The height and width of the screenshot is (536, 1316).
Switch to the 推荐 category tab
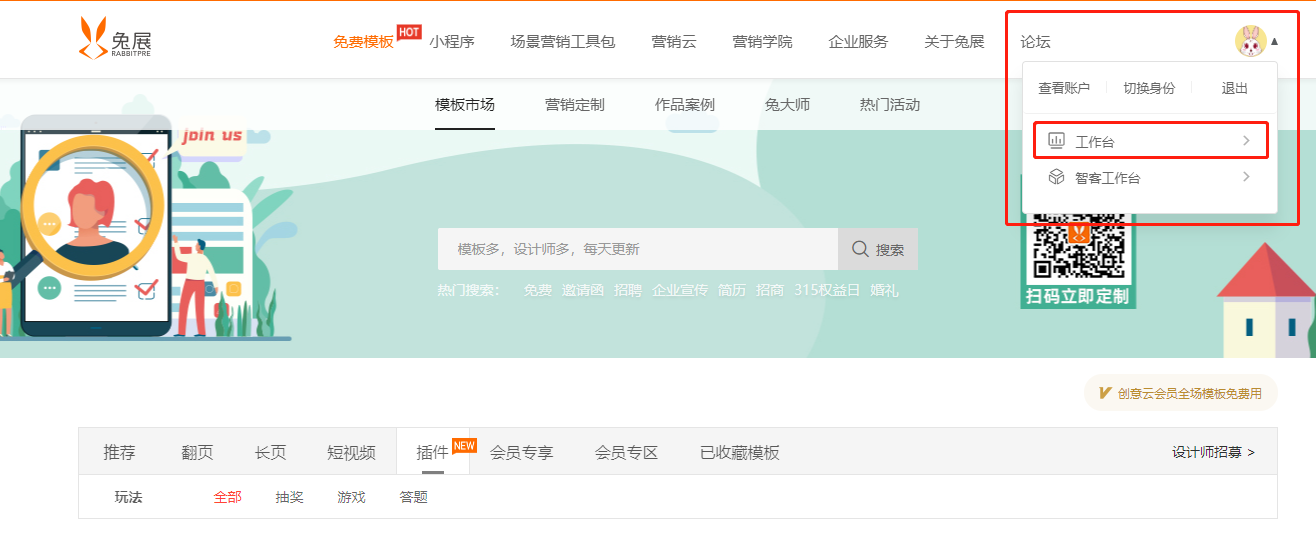coord(119,452)
